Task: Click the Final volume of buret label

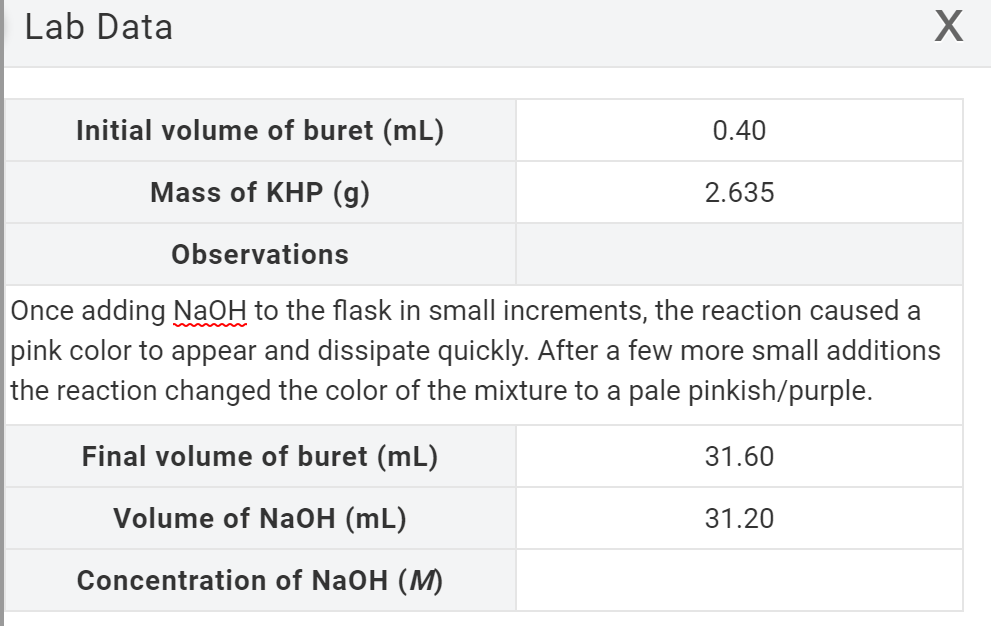Action: click(260, 456)
